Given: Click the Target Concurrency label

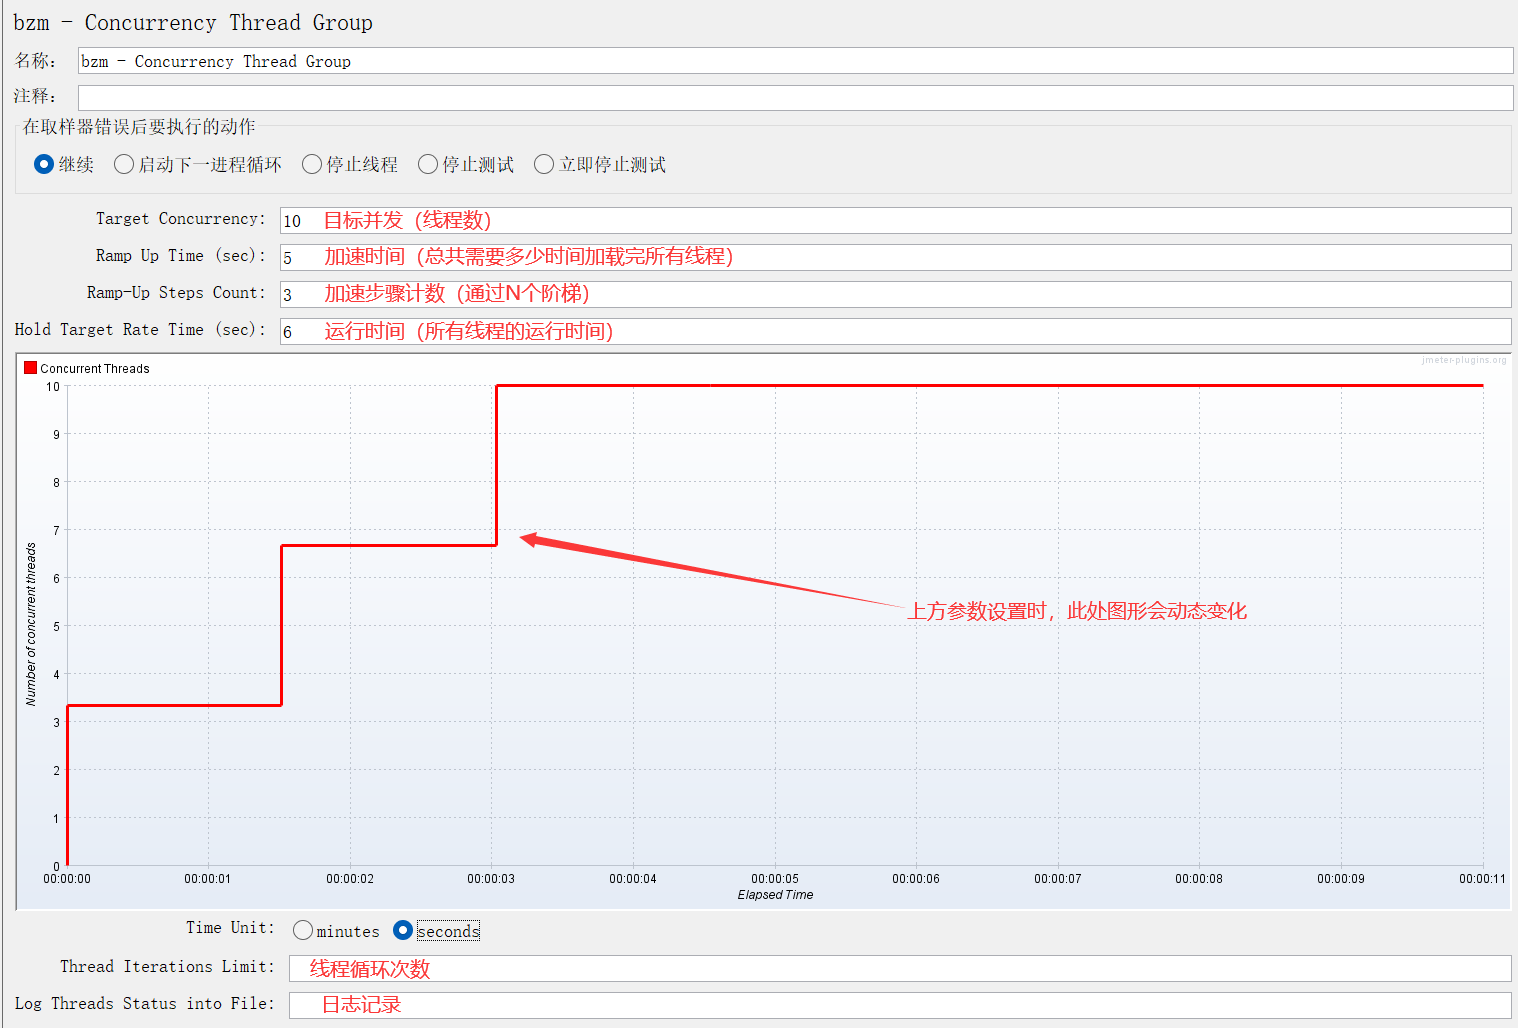Looking at the screenshot, I should click(181, 219).
